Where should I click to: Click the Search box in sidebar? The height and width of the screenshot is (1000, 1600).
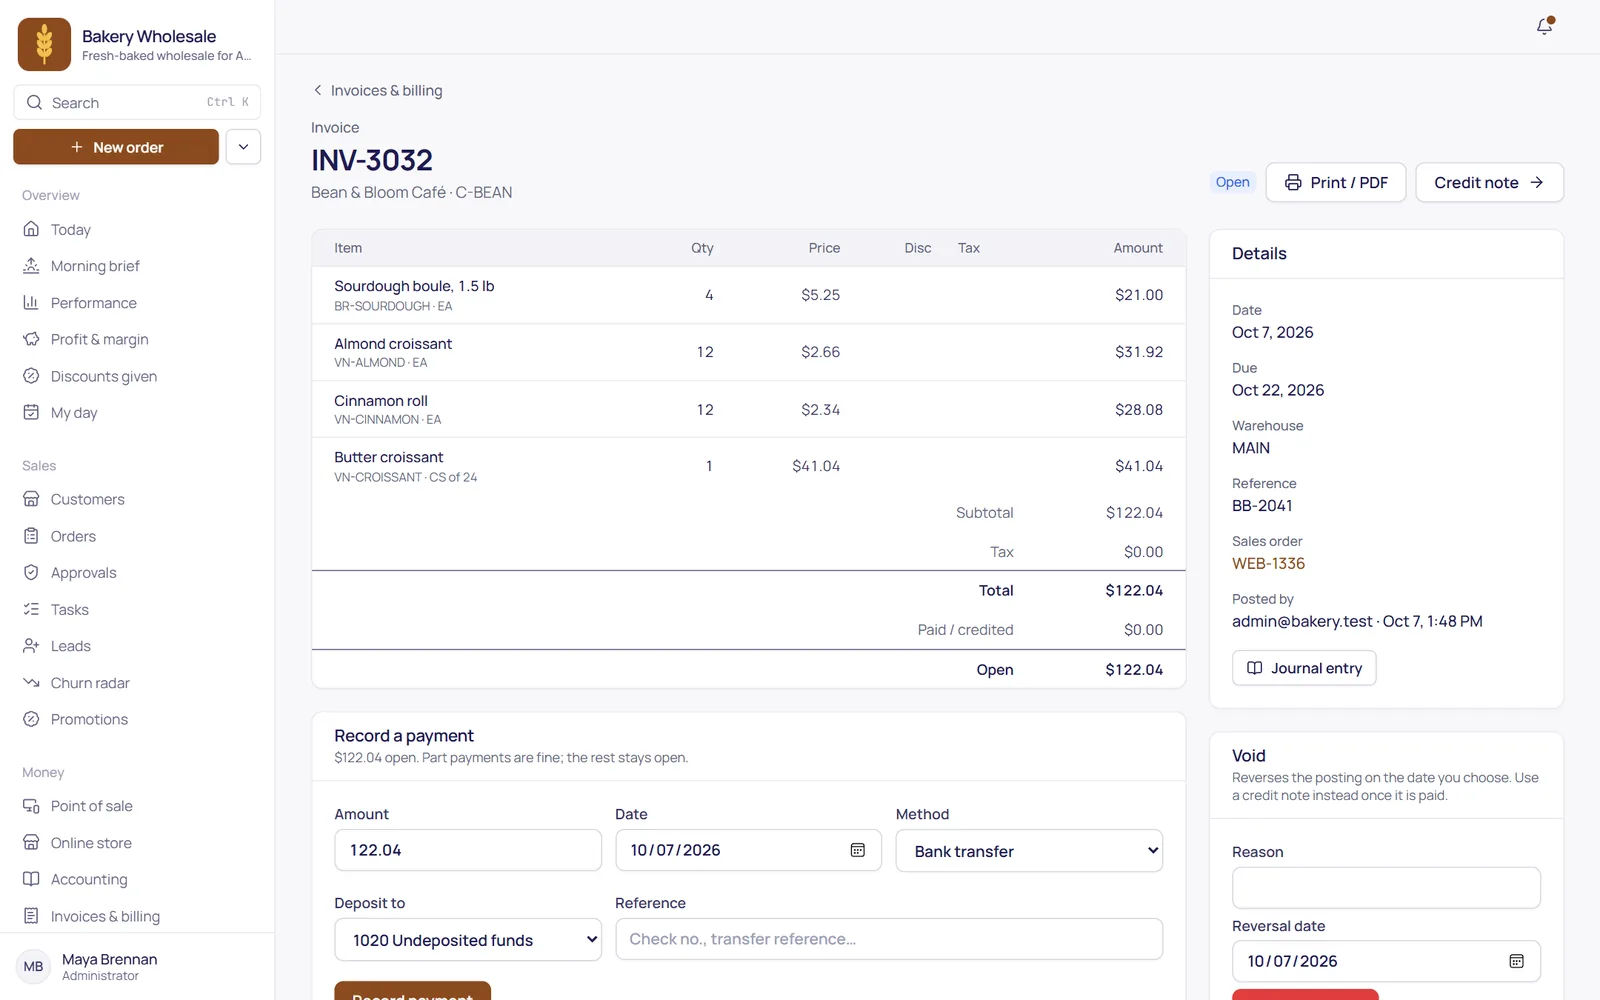(x=137, y=102)
